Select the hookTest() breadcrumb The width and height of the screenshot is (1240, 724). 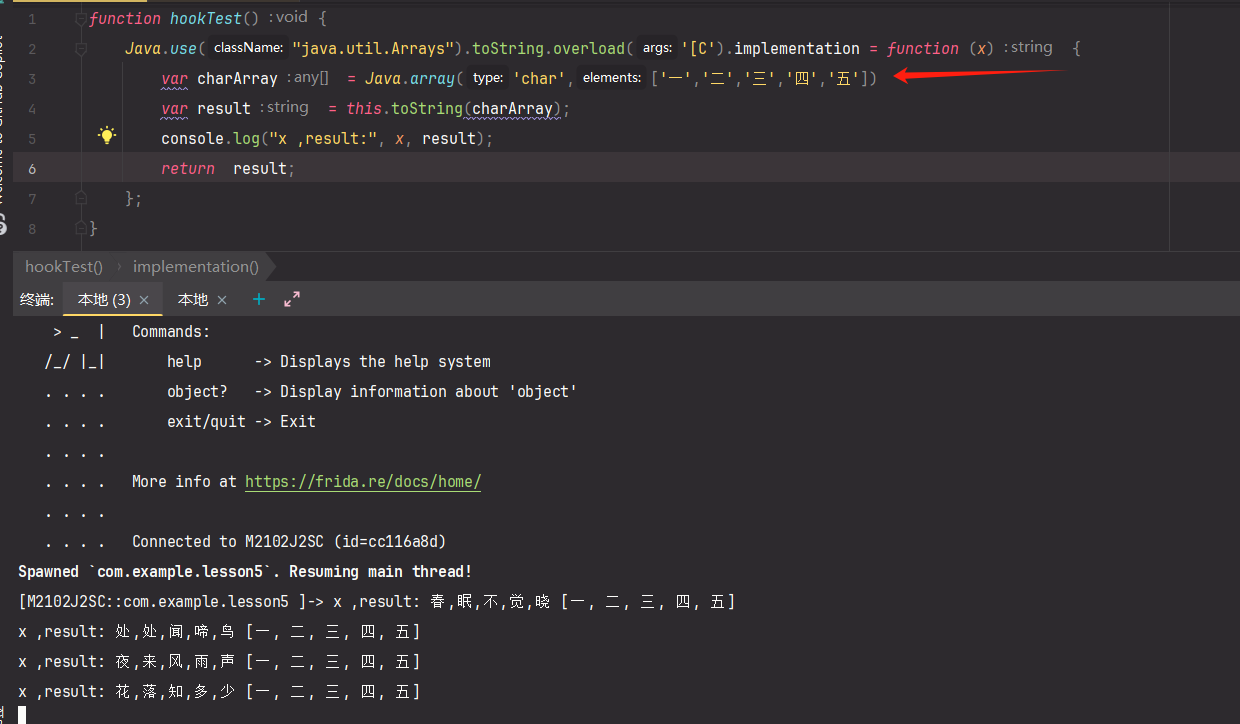tap(64, 266)
